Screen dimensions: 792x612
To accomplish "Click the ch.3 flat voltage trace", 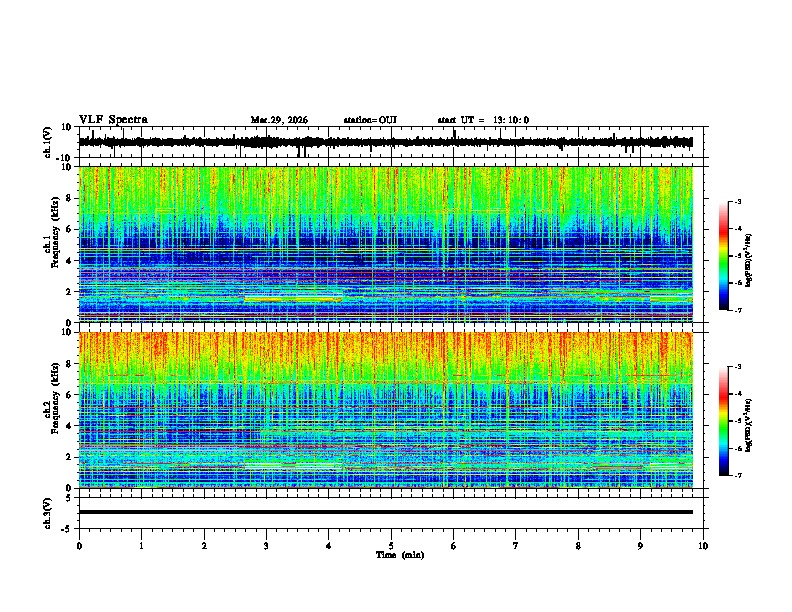I will pyautogui.click(x=385, y=512).
